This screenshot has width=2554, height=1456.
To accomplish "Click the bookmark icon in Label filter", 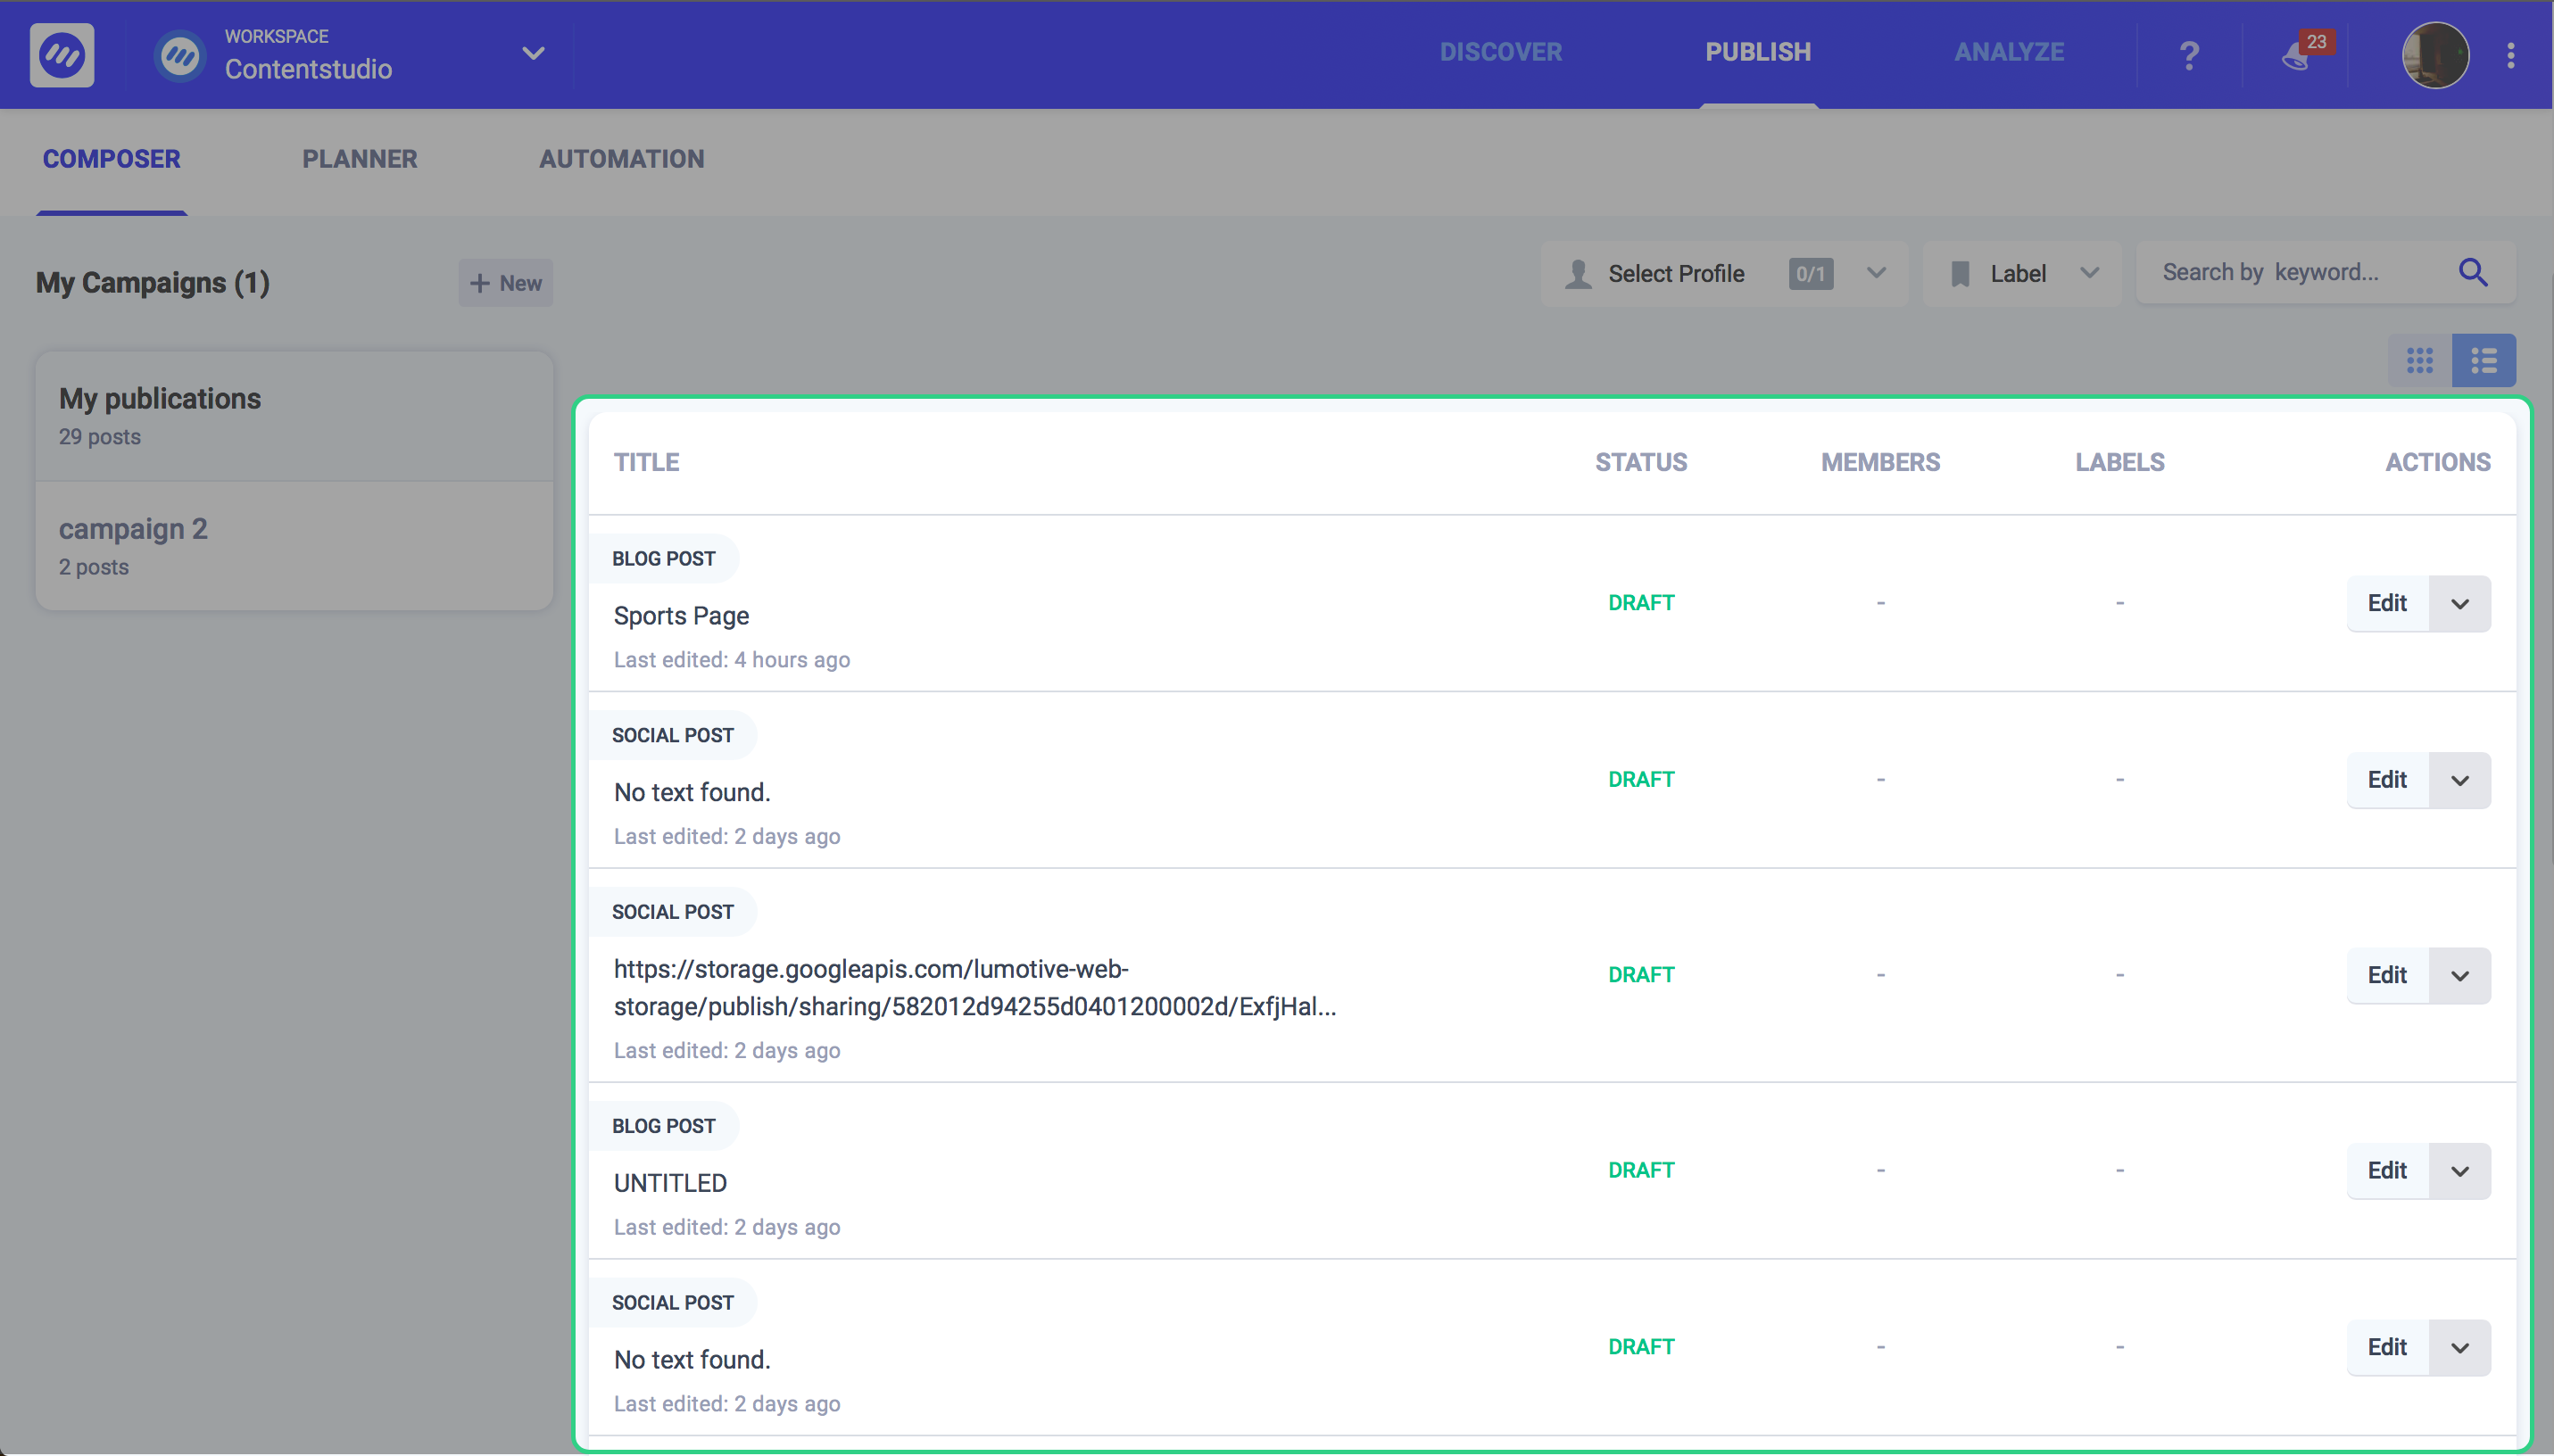I will [x=1960, y=274].
